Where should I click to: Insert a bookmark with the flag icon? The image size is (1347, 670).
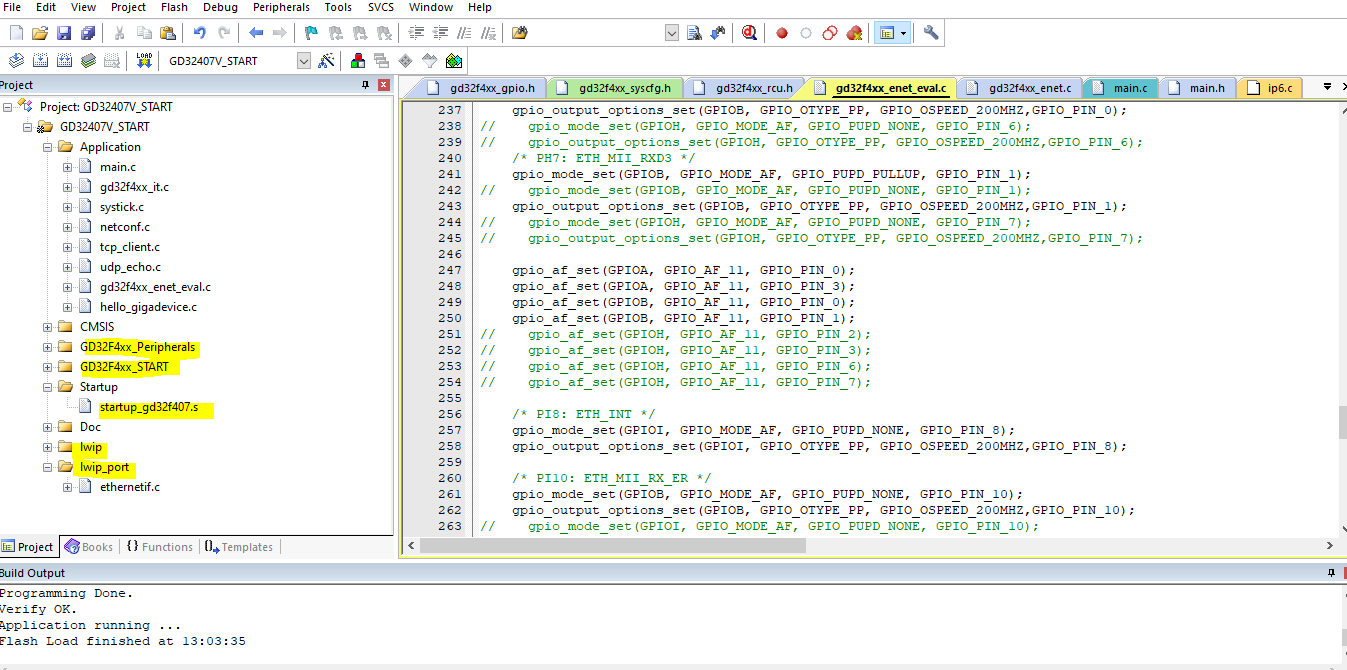click(311, 33)
